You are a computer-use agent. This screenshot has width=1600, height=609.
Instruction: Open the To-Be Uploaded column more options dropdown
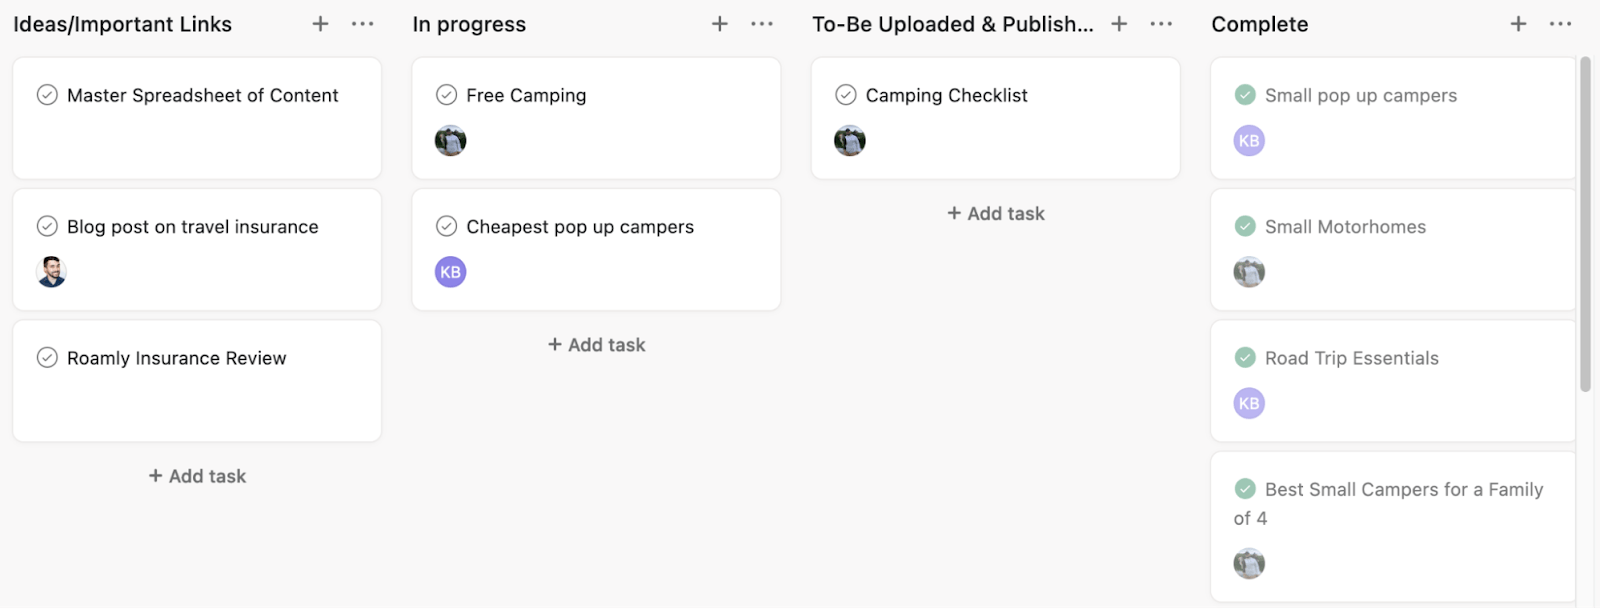[1160, 23]
